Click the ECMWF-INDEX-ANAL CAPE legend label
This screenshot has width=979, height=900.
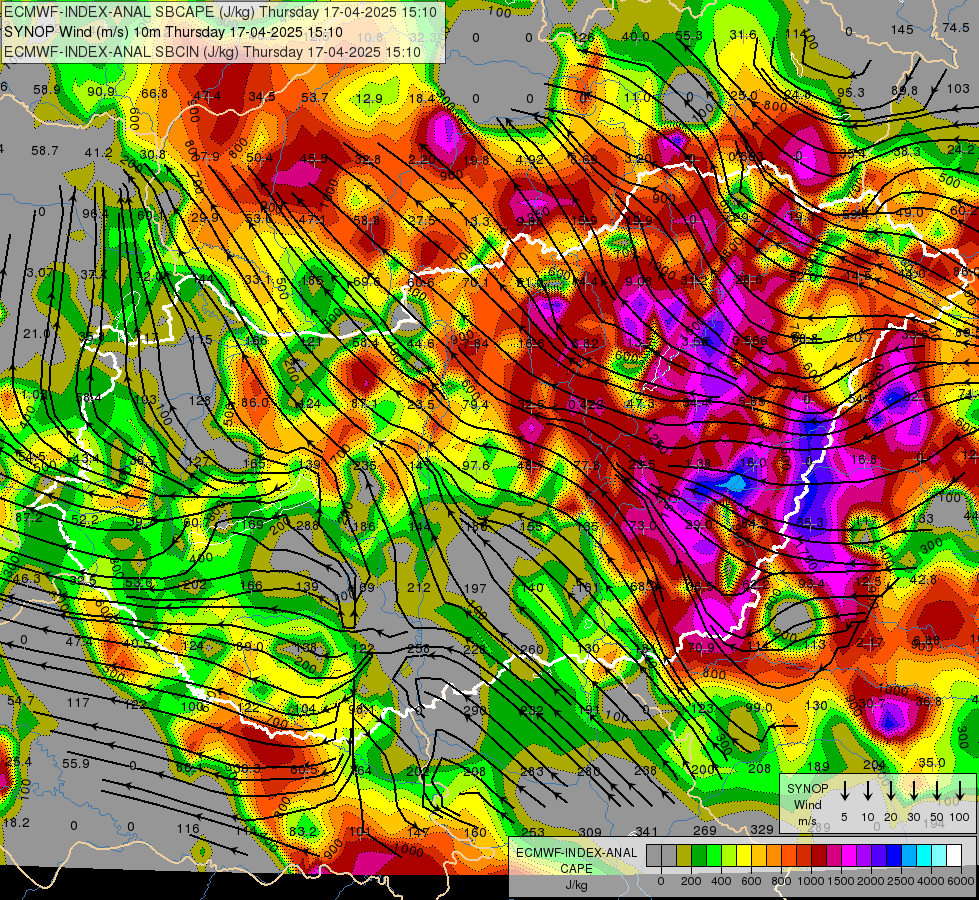coord(576,860)
